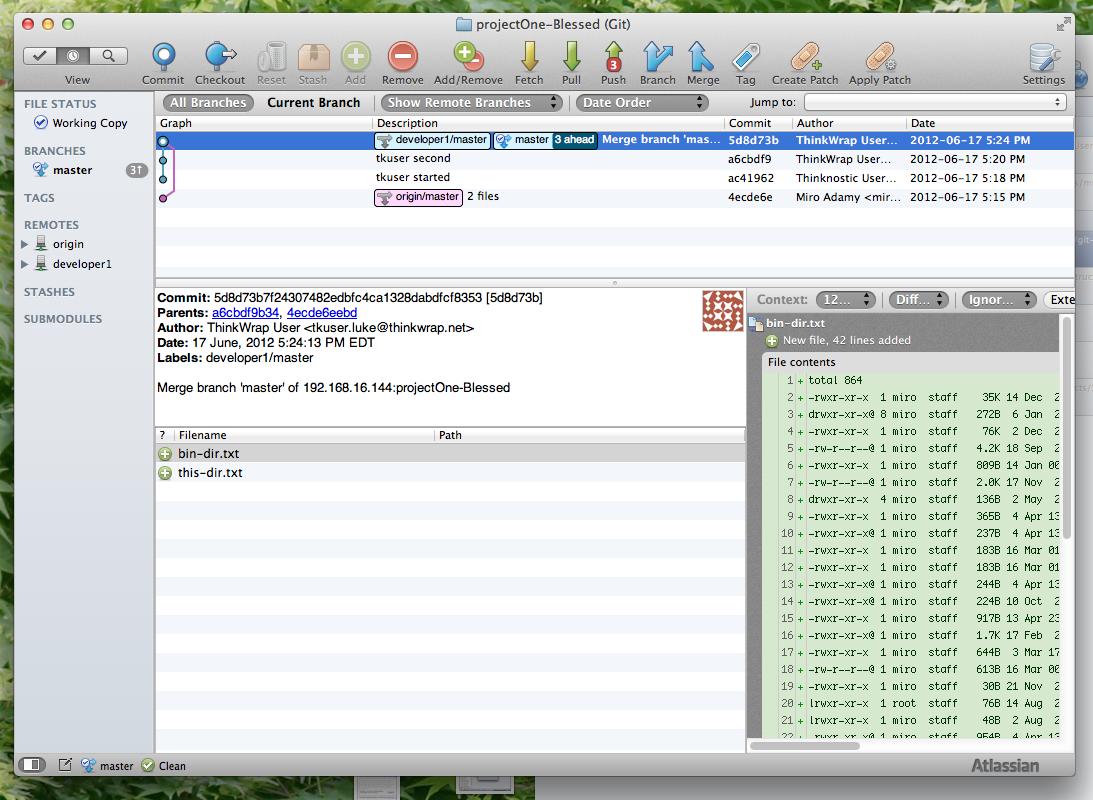Click the green Clean status checkmark icon
The width and height of the screenshot is (1093, 800).
pyautogui.click(x=148, y=765)
